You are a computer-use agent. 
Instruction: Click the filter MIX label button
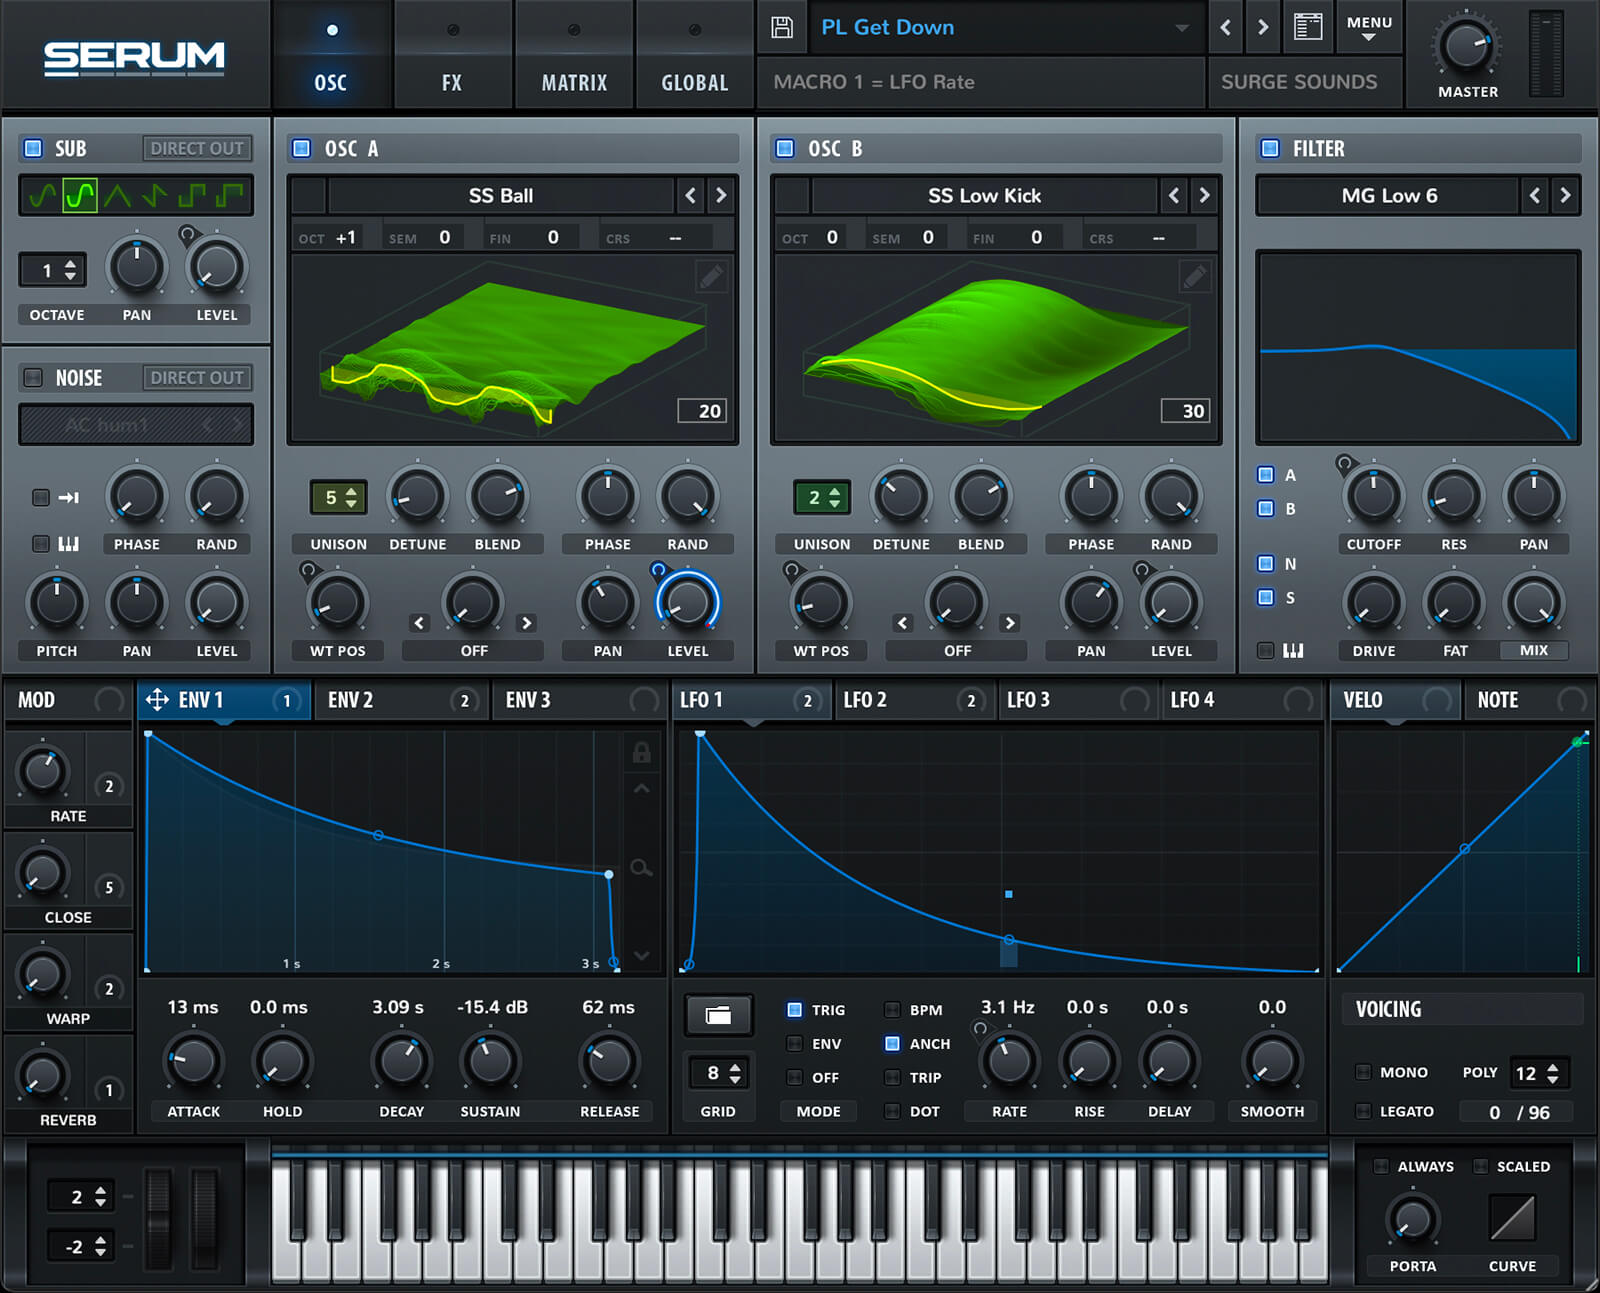(1533, 650)
